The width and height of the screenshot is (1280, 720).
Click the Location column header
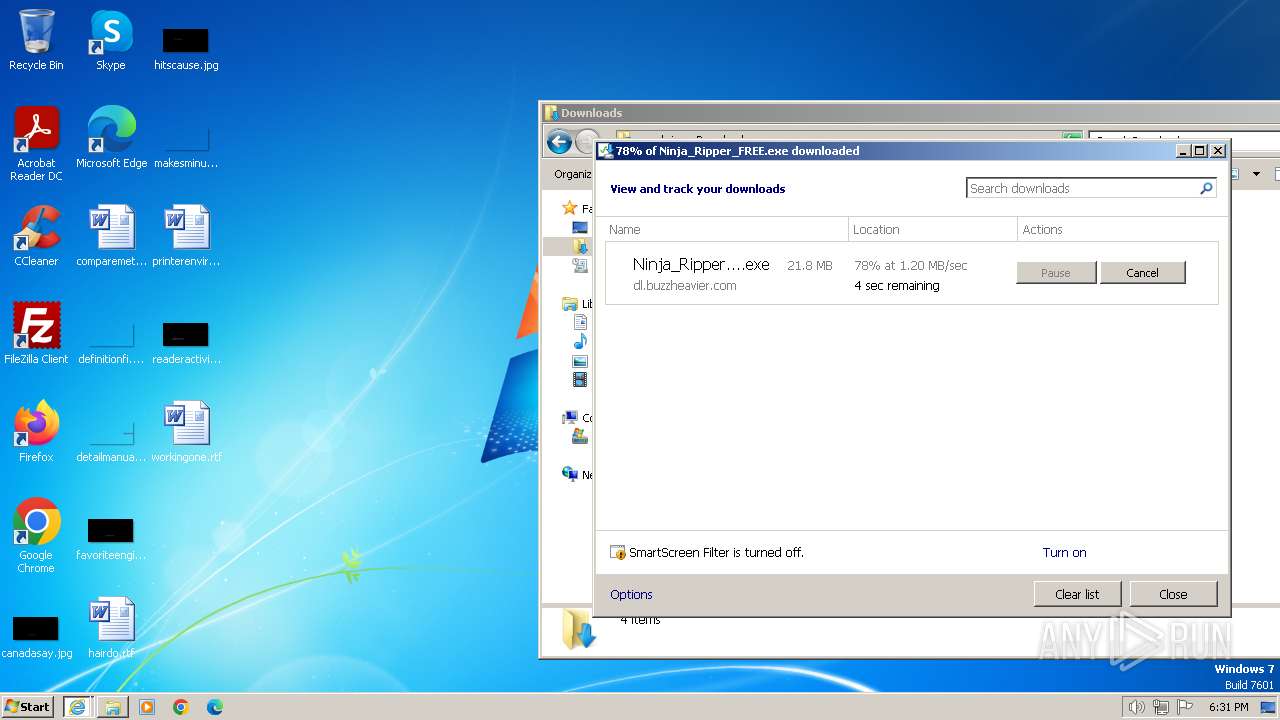tap(933, 229)
